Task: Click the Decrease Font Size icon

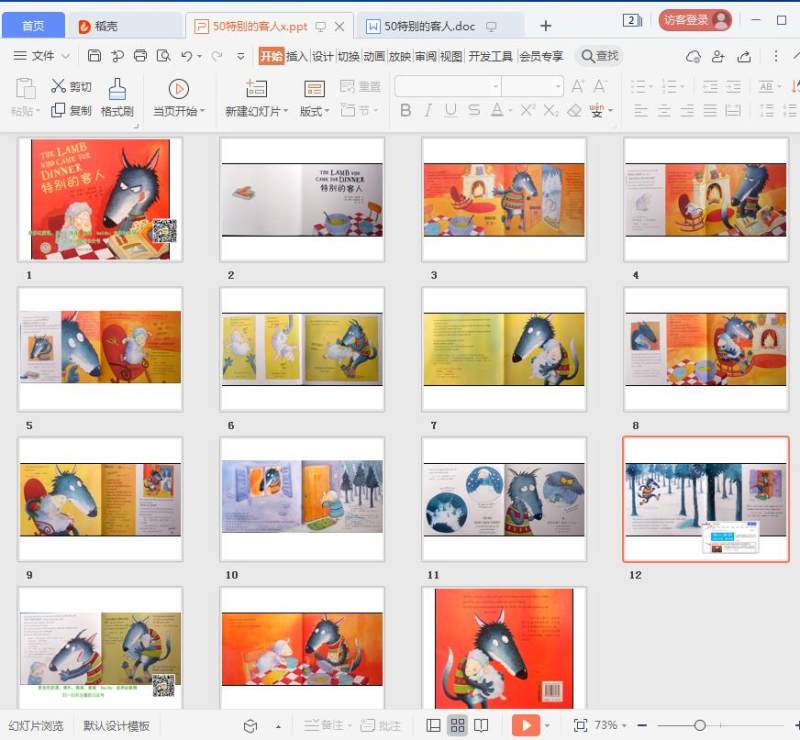Action: (600, 86)
